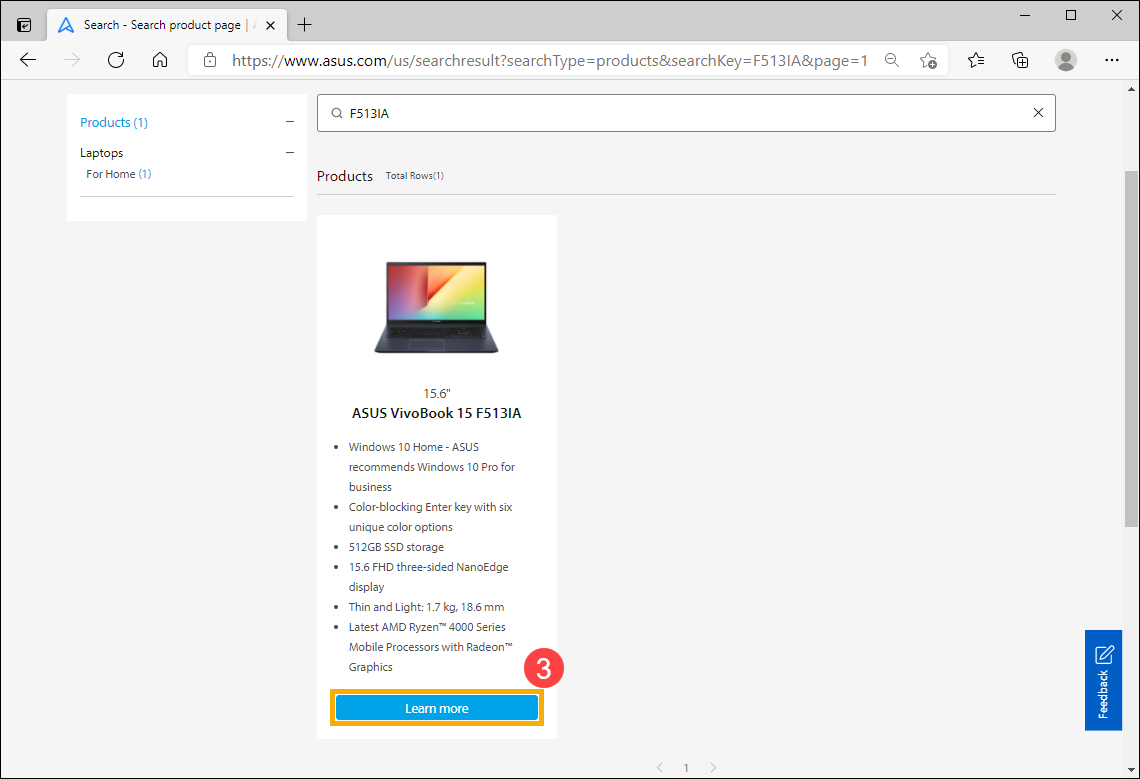View site lock security info
The height and width of the screenshot is (779, 1140).
210,60
